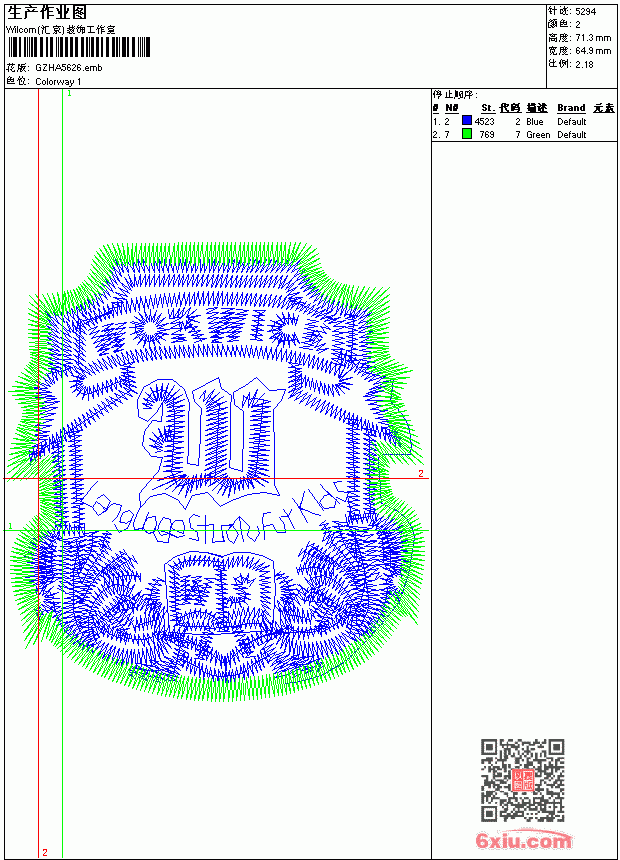Click the red marker 2 at right edge
The width and height of the screenshot is (620, 860).
[x=421, y=473]
